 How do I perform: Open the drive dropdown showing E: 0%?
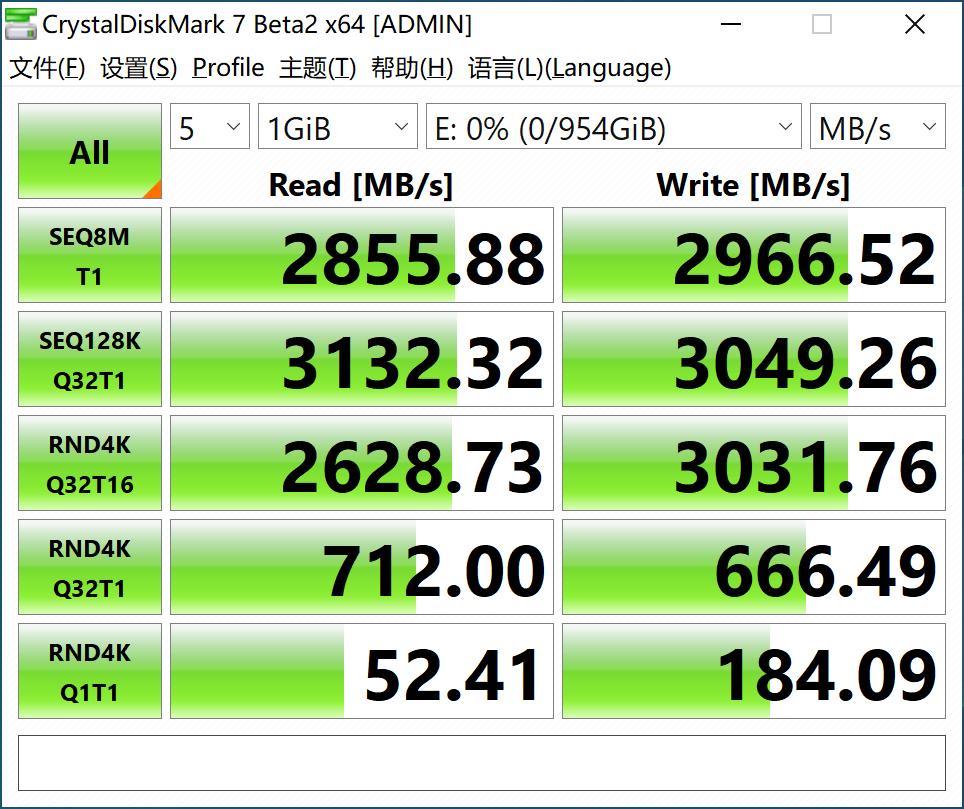(x=614, y=127)
